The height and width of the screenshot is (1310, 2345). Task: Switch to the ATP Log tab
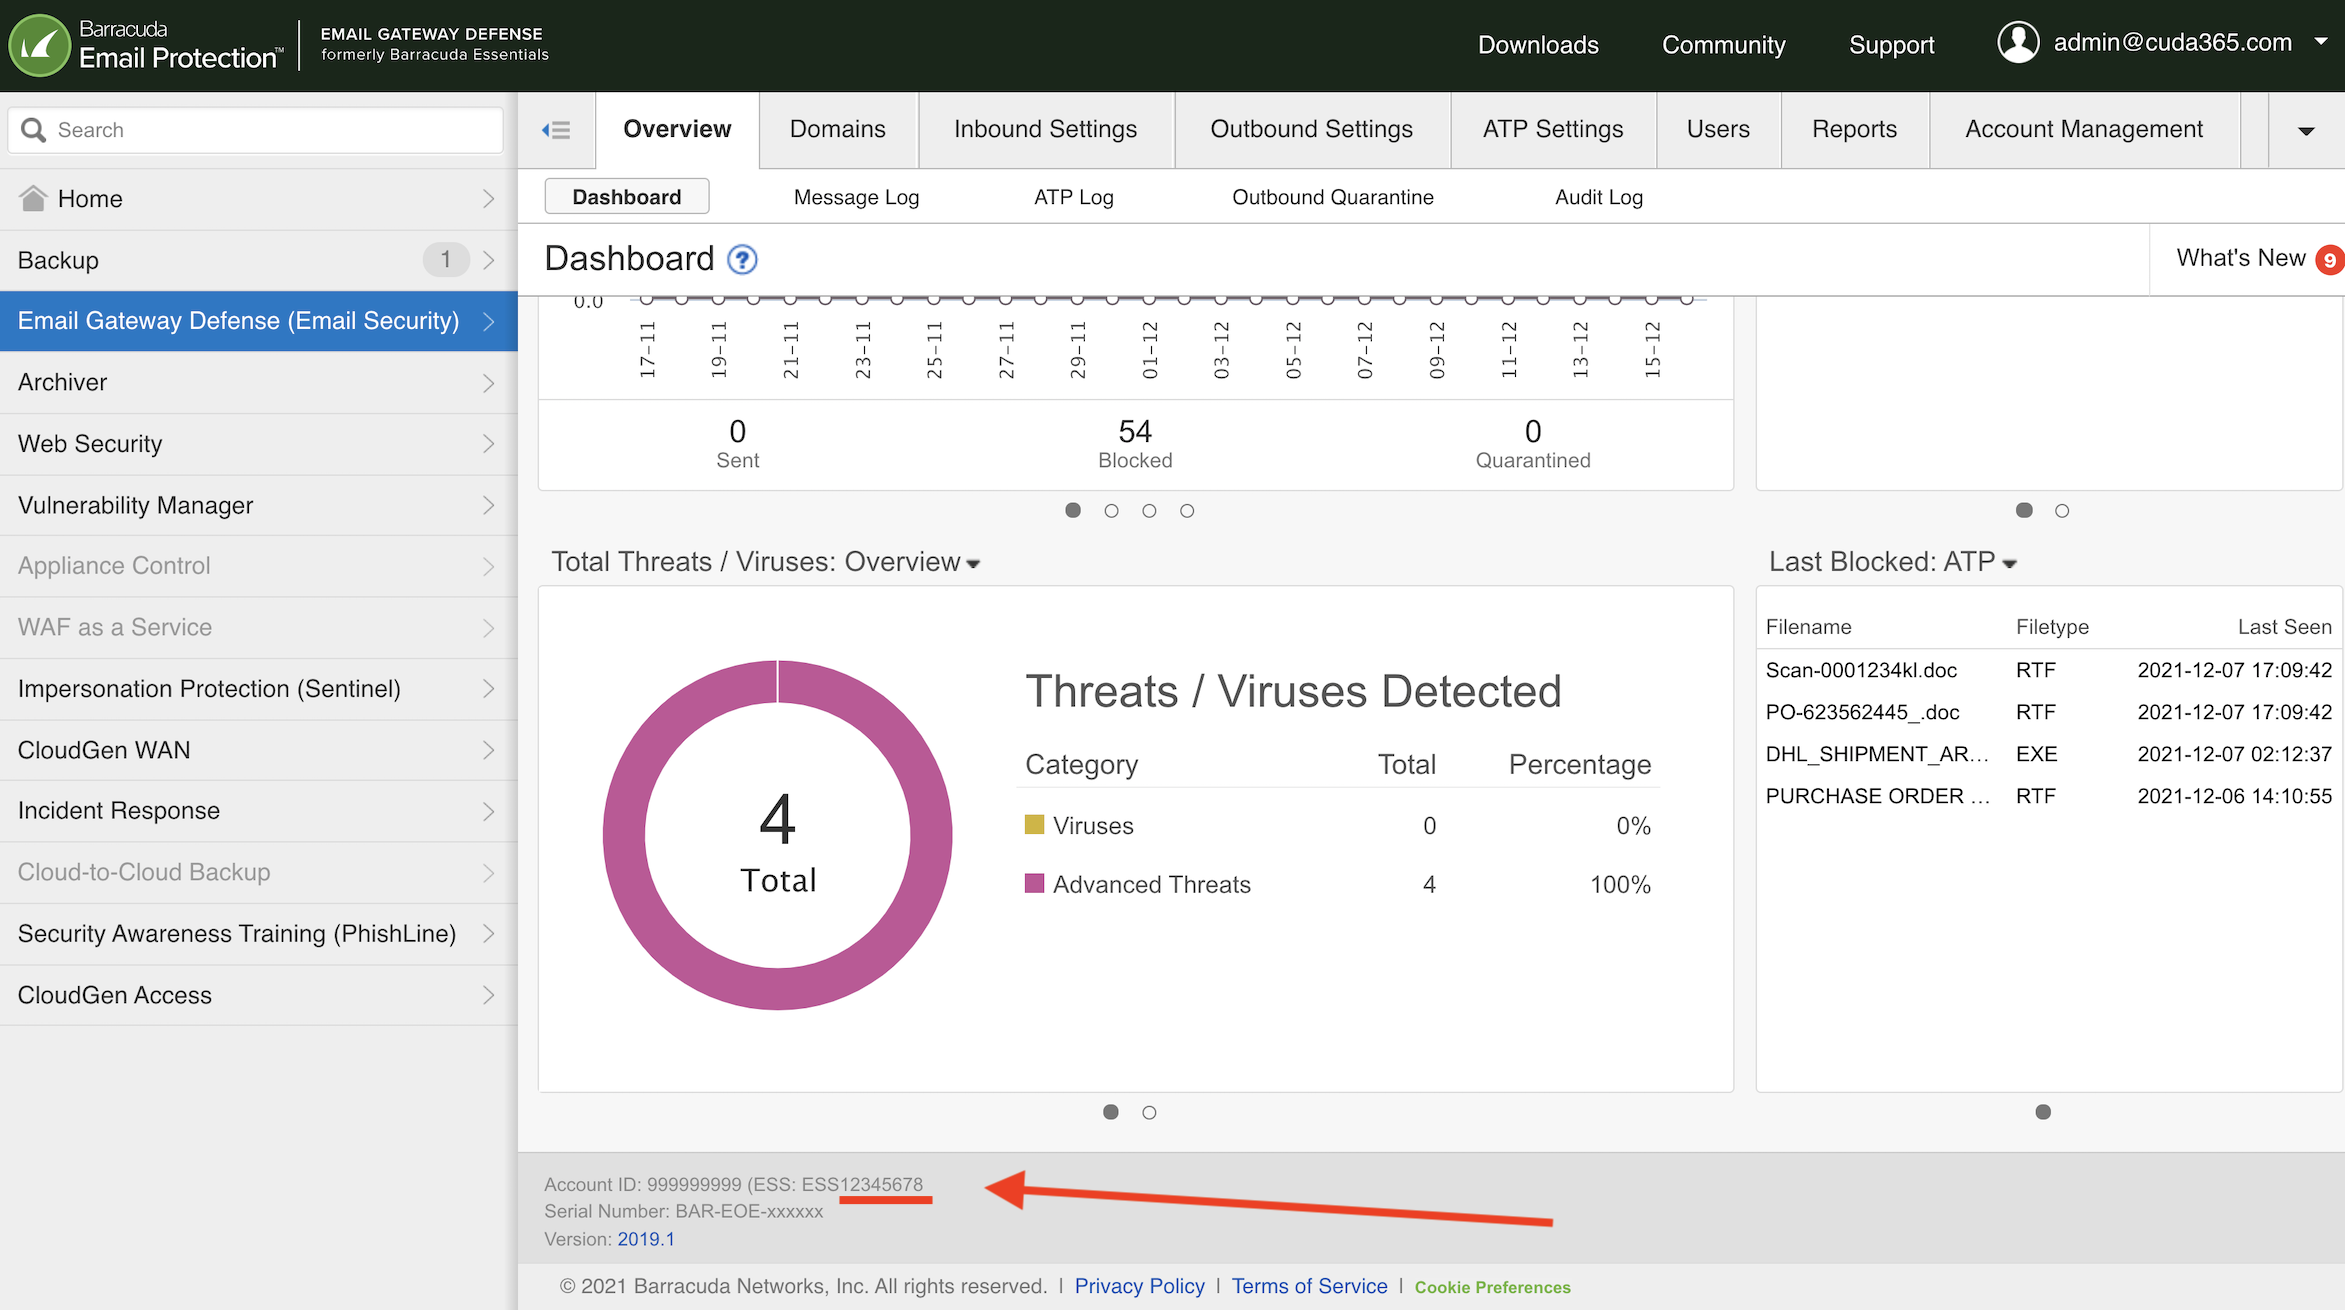1074,197
